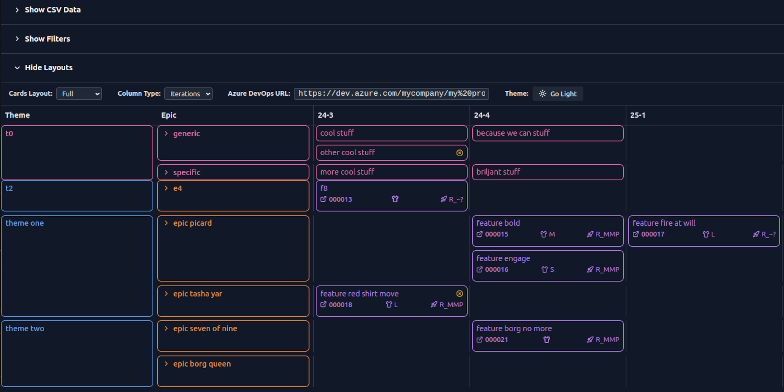The image size is (784, 392).
Task: Click T-shirt icon on feature borg no more
Action: pyautogui.click(x=546, y=340)
